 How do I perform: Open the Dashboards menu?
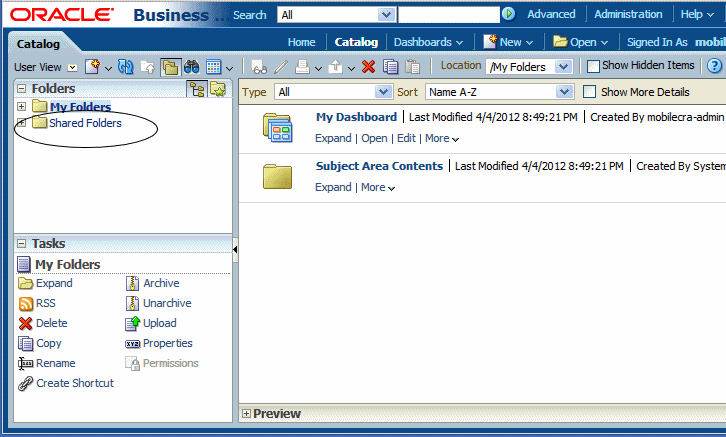pos(428,42)
